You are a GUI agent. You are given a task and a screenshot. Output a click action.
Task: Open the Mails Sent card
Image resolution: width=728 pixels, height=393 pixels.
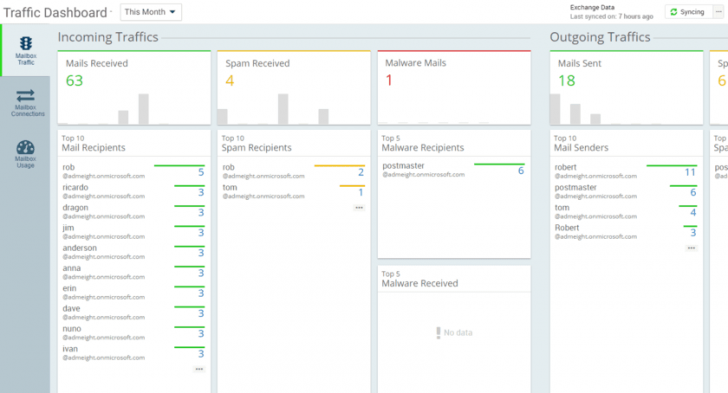pos(626,88)
